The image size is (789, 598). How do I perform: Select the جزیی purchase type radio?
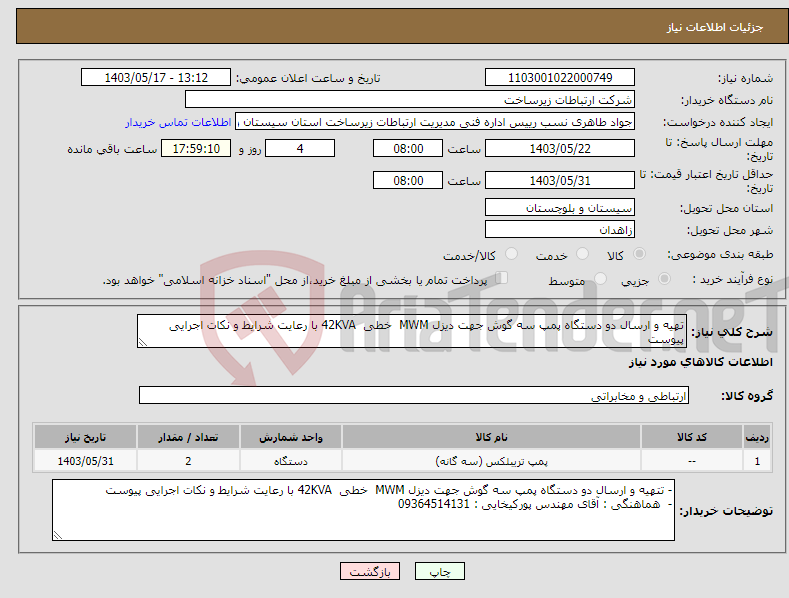664,278
